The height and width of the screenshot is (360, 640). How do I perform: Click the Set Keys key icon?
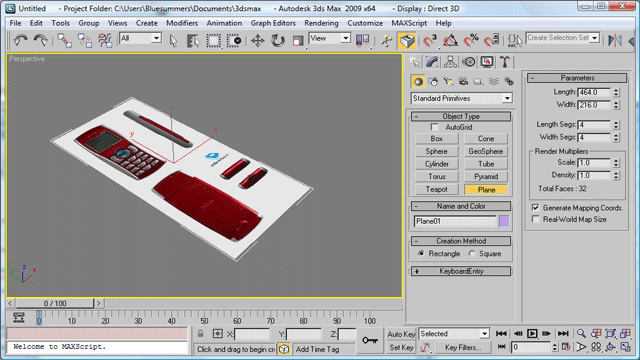[370, 340]
